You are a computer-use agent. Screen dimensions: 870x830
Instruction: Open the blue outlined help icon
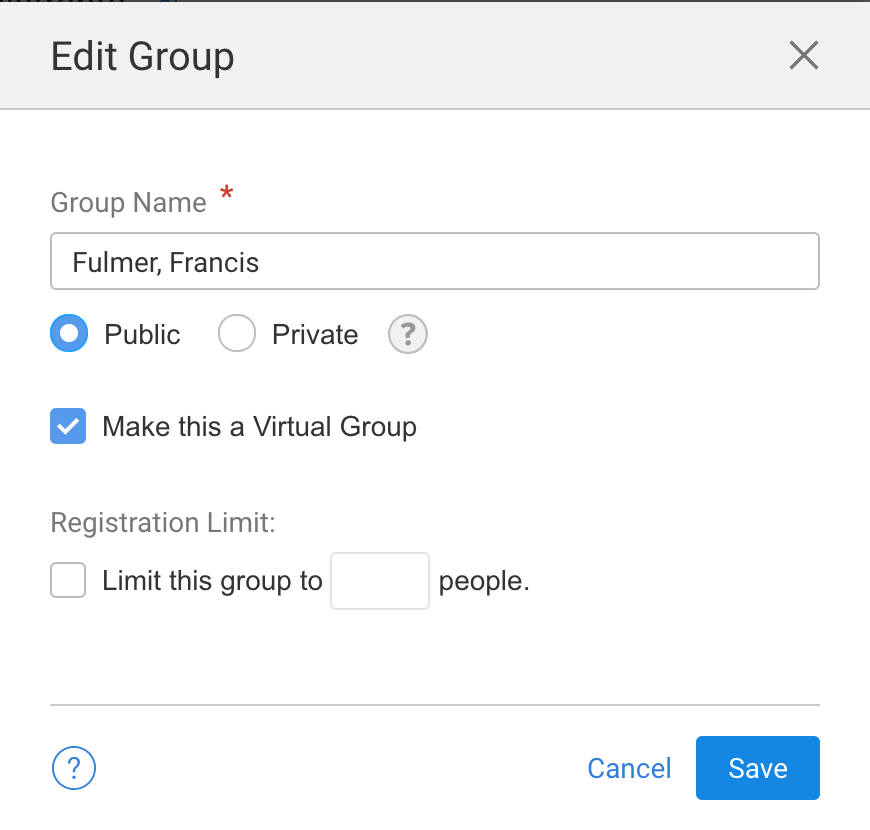point(73,769)
